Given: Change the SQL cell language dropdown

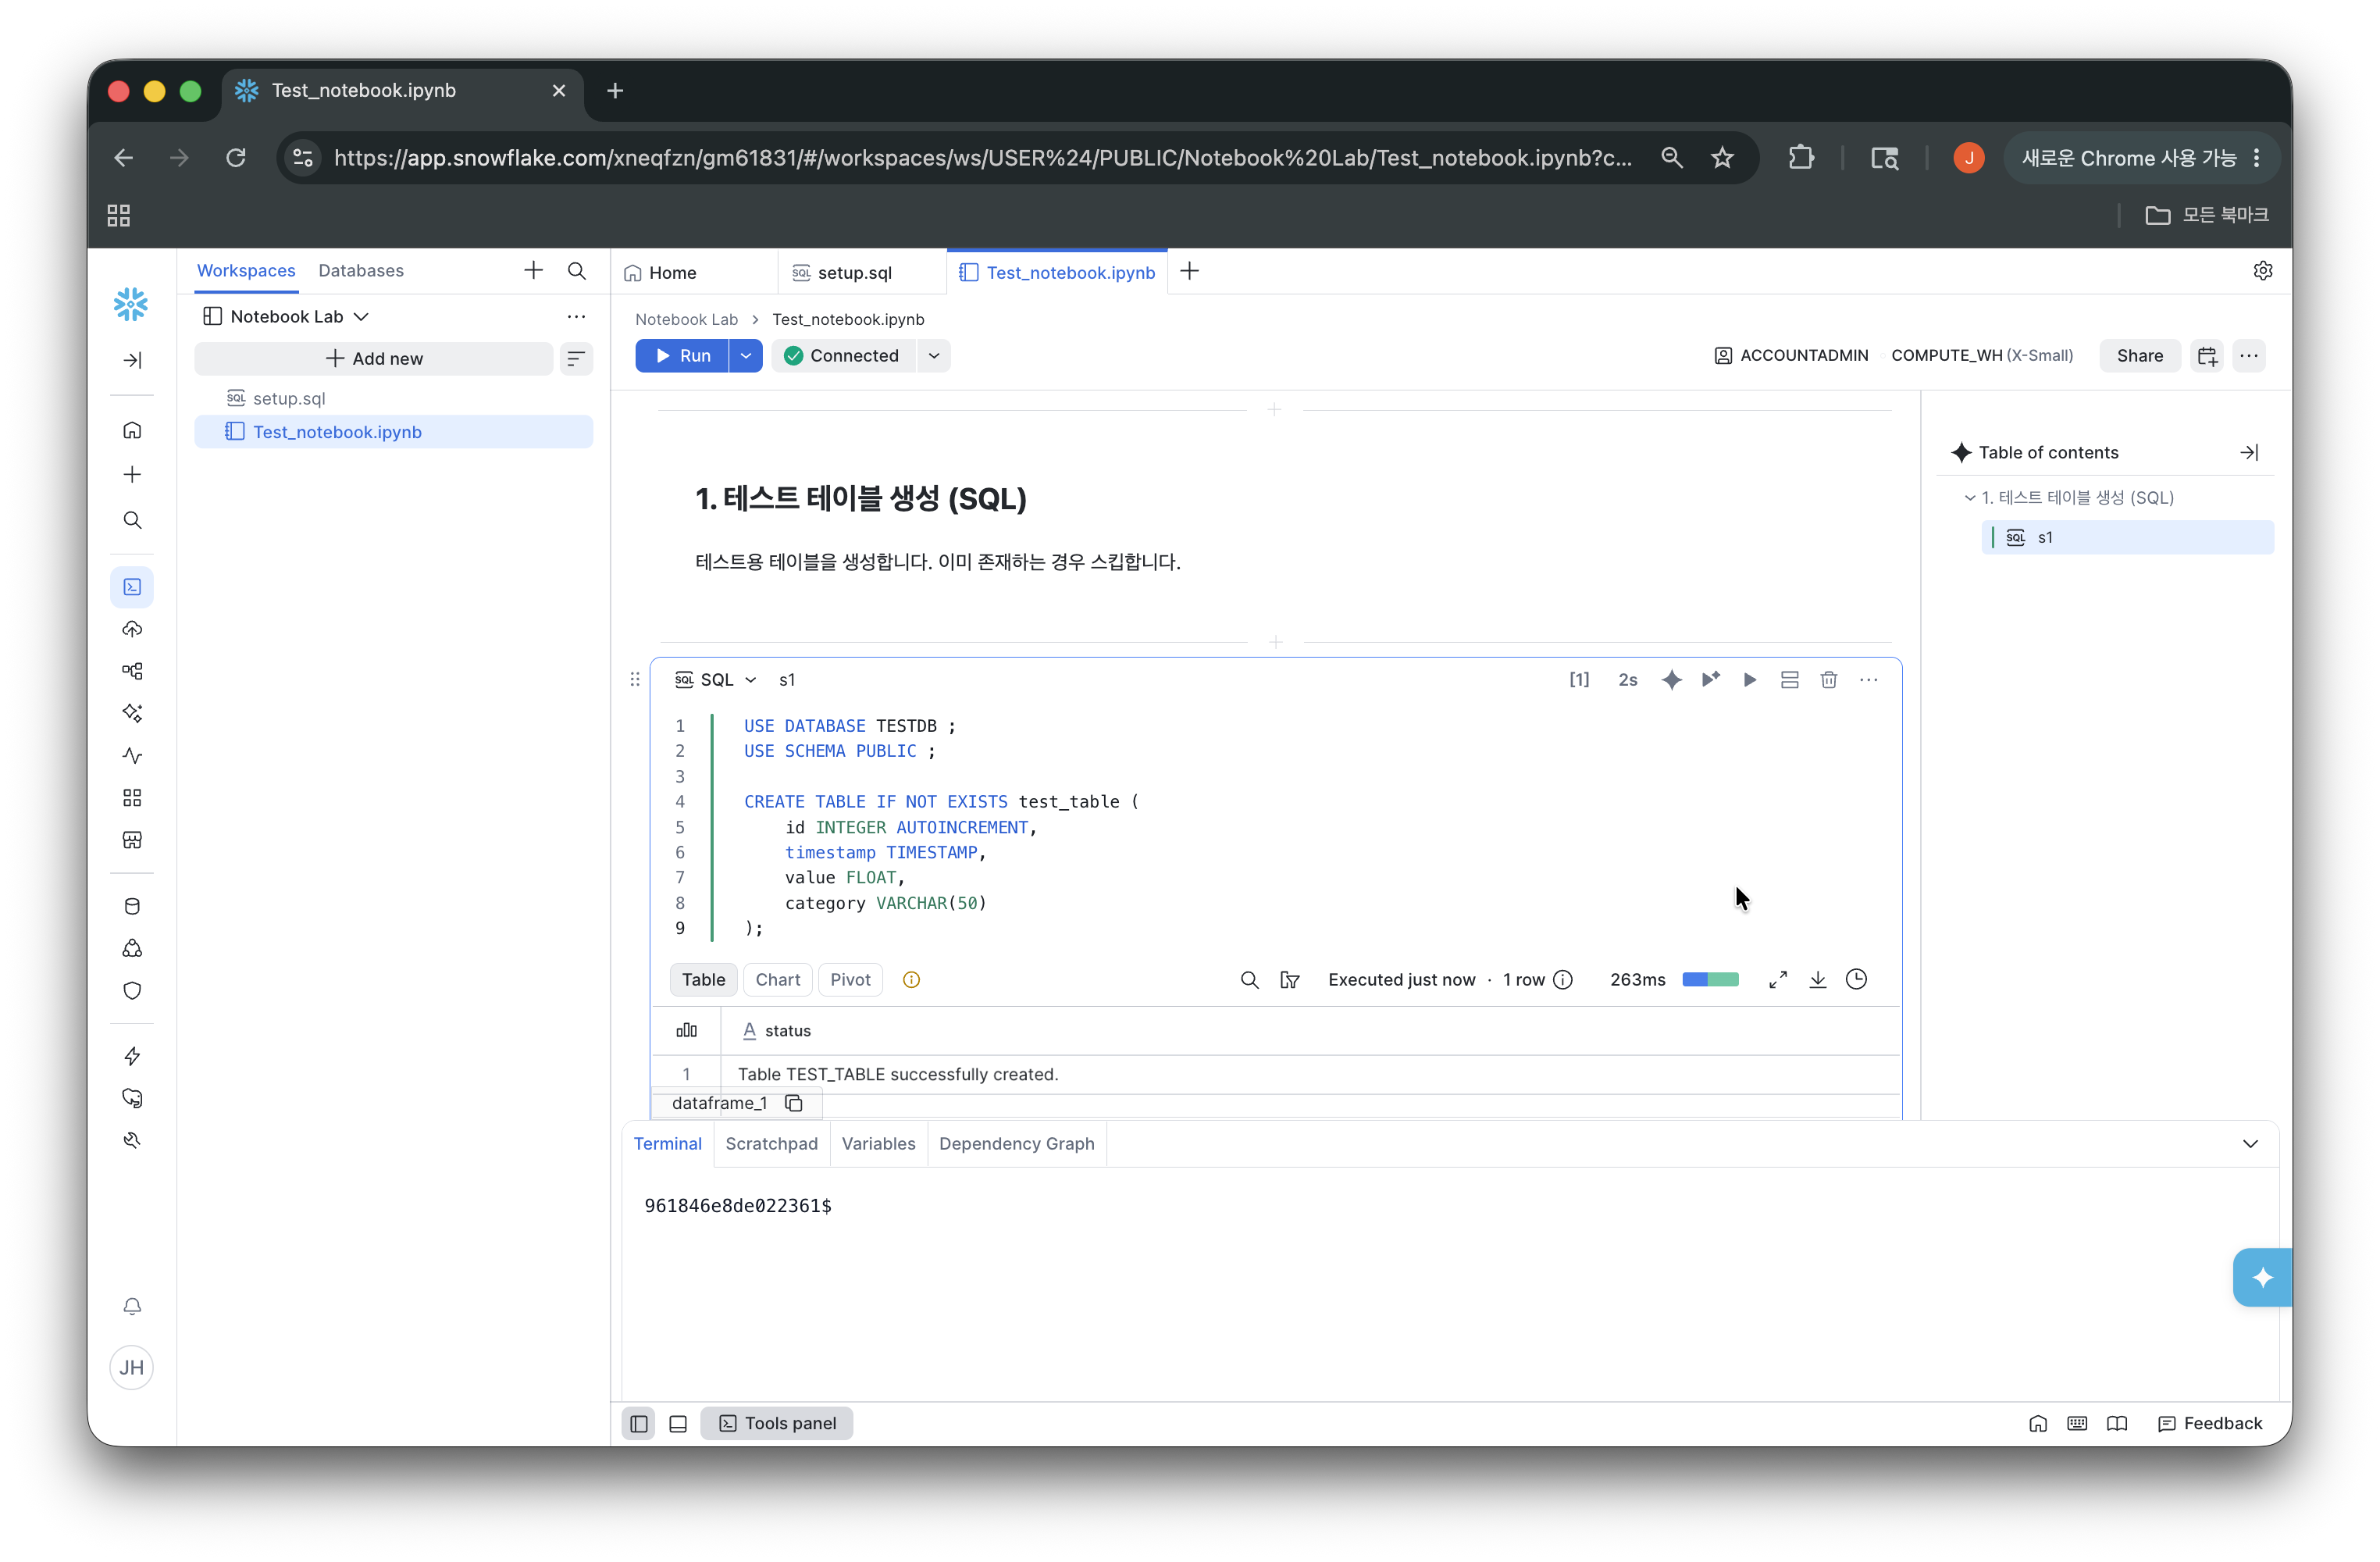Looking at the screenshot, I should [x=716, y=680].
